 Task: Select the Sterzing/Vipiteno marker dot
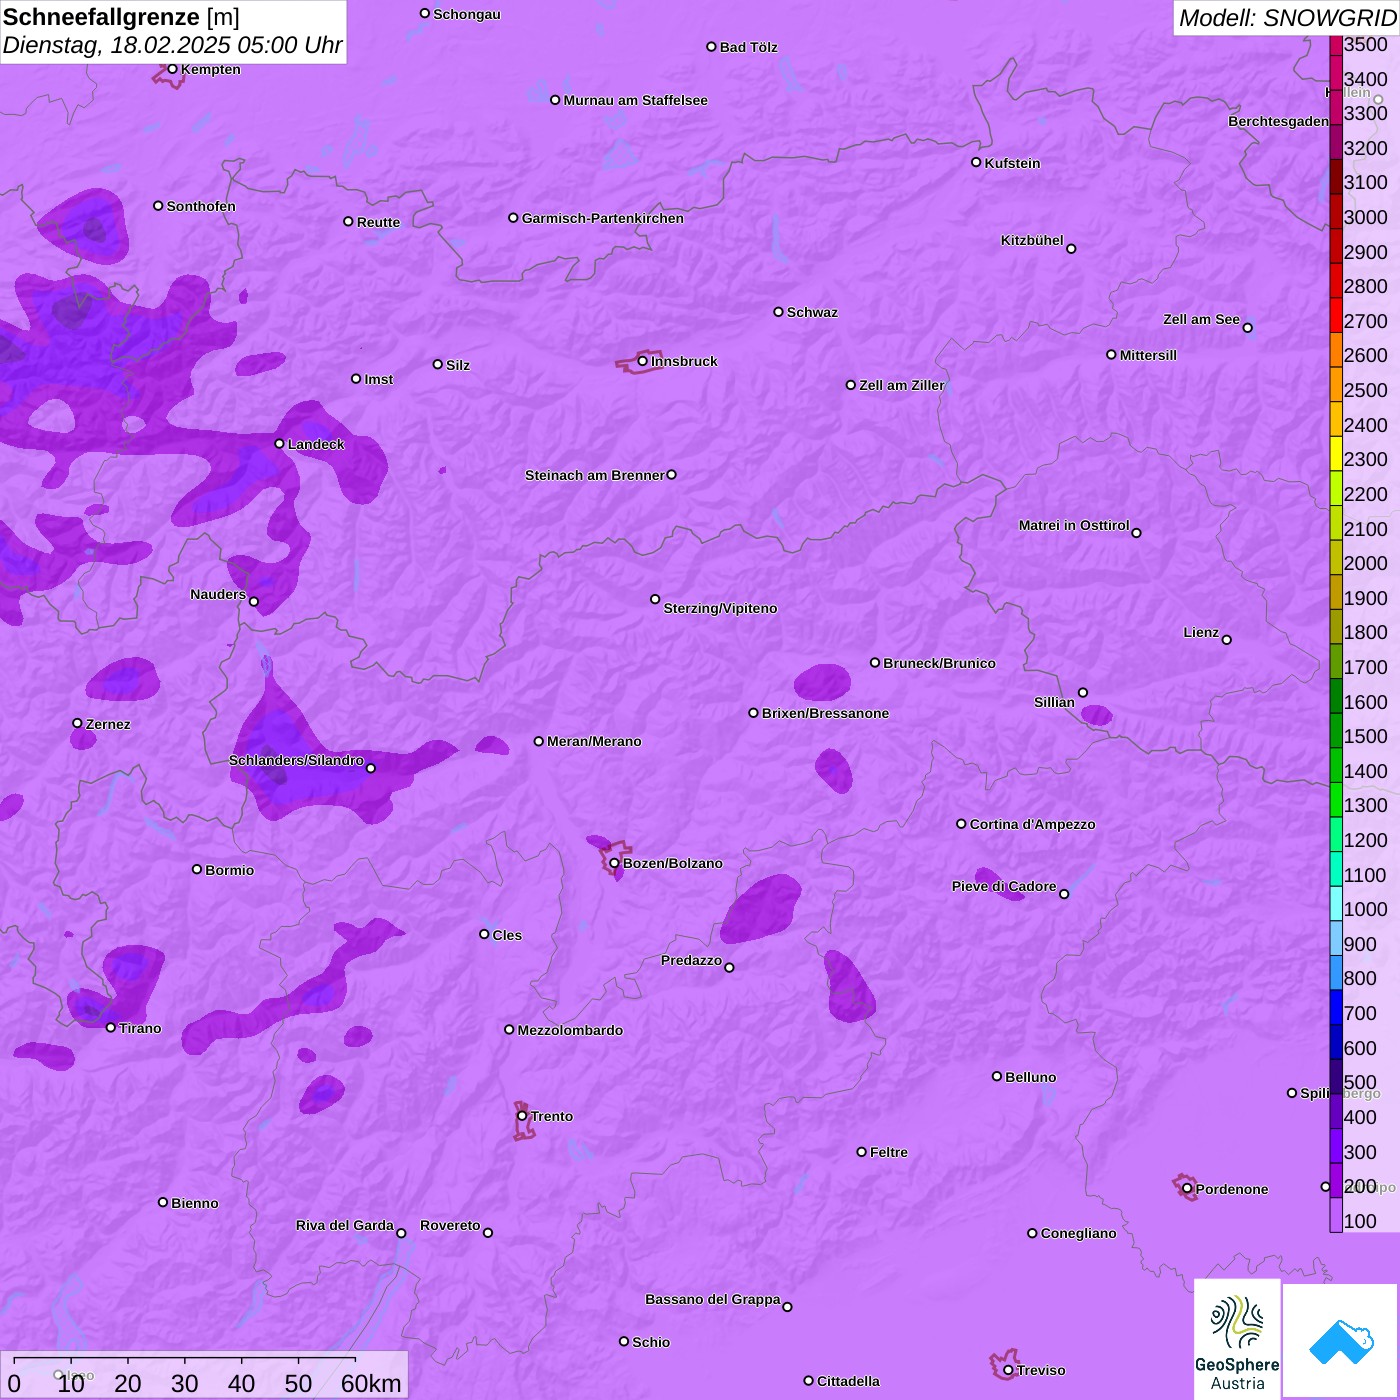coord(655,599)
